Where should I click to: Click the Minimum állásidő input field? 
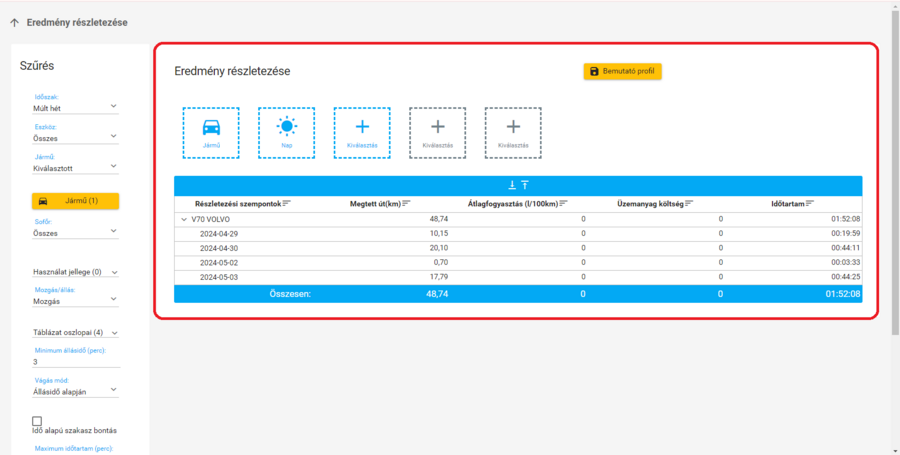(x=75, y=362)
